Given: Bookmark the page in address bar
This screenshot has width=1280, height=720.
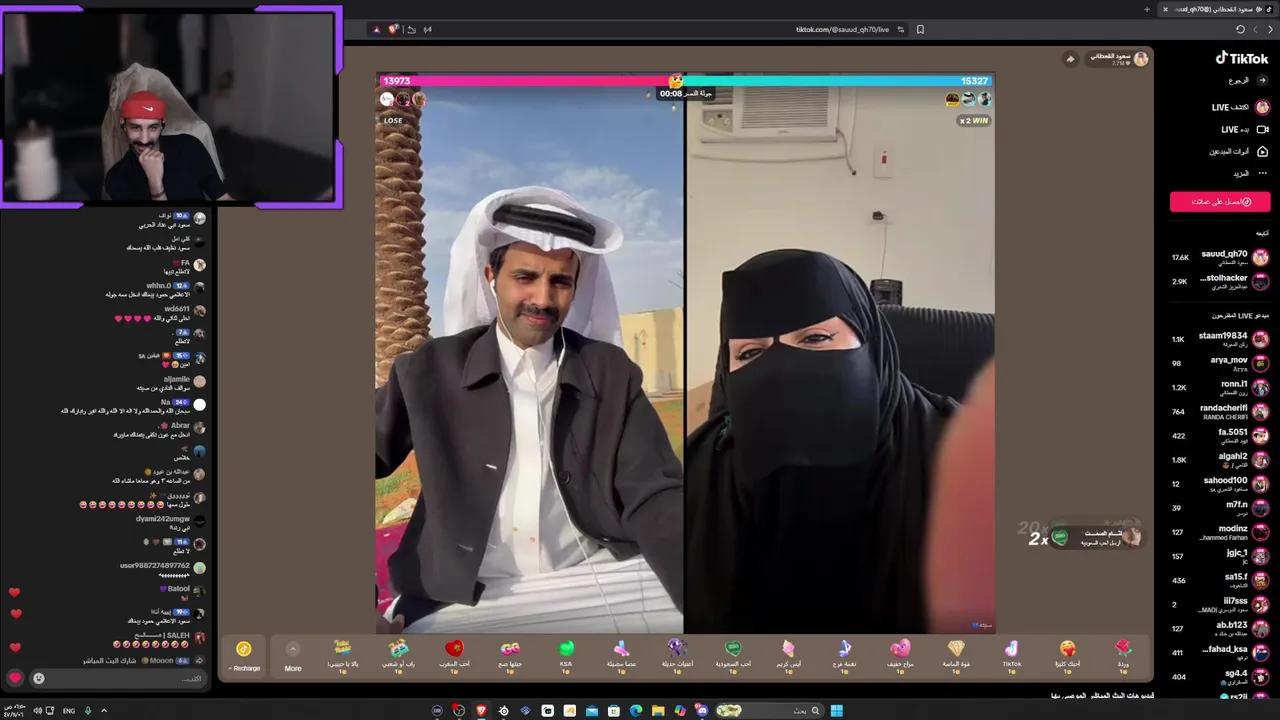Looking at the screenshot, I should coord(920,29).
